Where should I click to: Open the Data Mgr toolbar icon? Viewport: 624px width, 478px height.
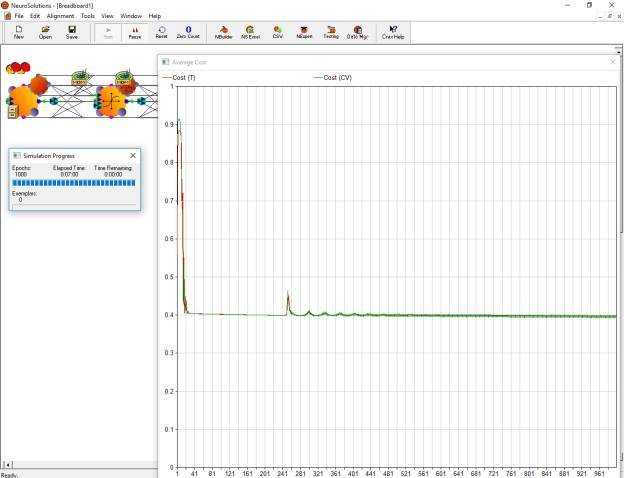(x=357, y=32)
